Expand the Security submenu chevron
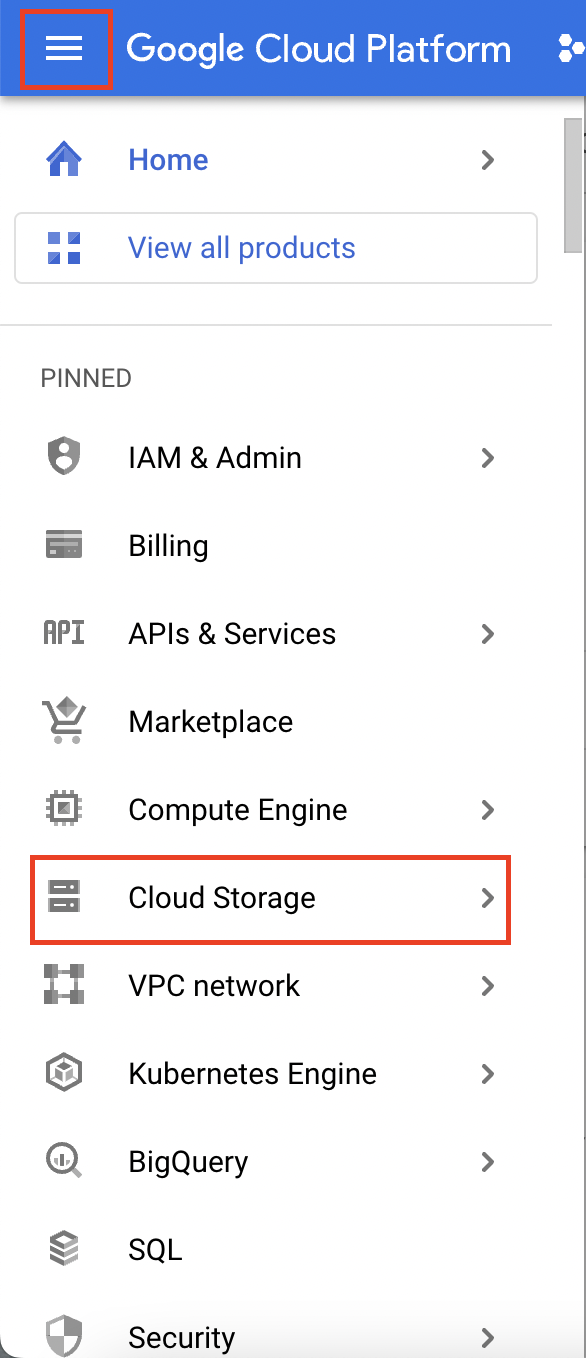 [x=488, y=1338]
